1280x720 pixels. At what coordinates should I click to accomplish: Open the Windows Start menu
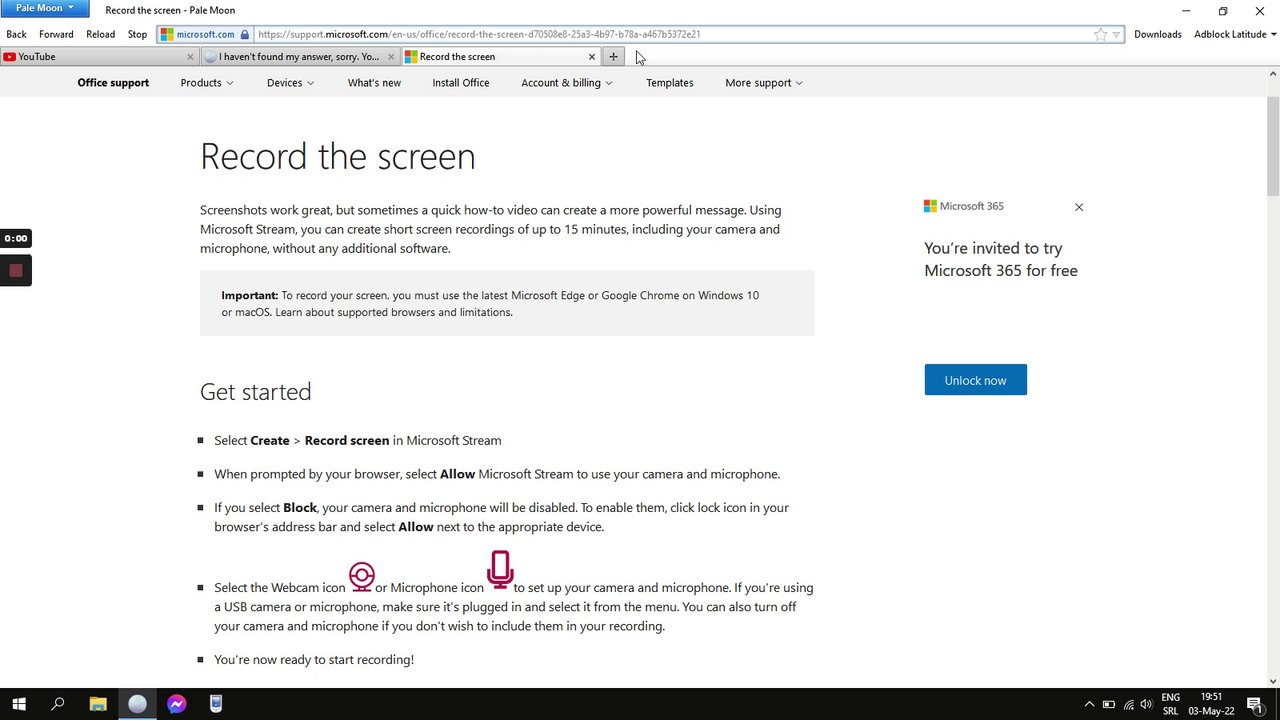[x=19, y=704]
